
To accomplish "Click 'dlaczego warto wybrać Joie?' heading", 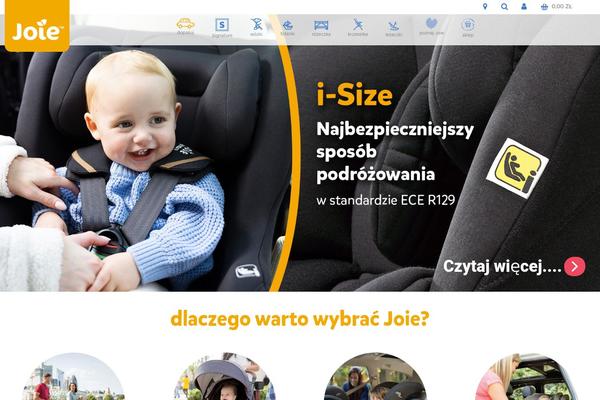I will coord(300,319).
